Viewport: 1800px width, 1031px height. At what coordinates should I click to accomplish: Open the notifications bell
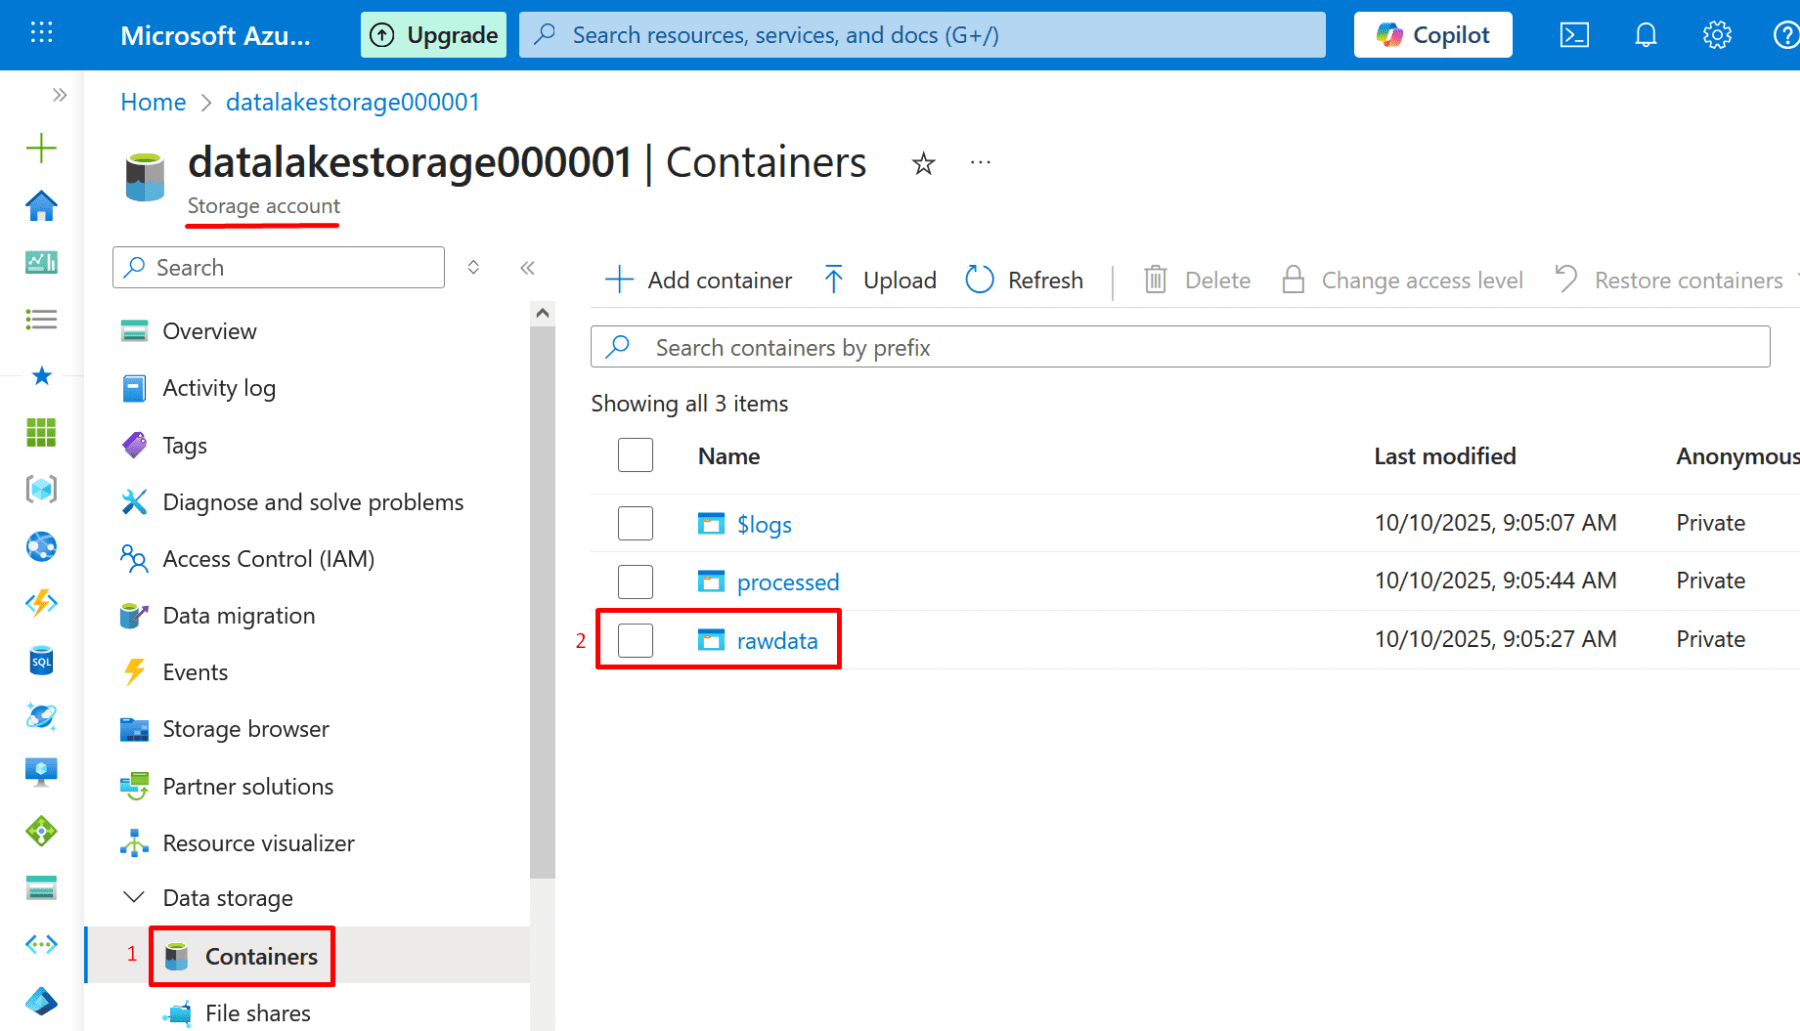point(1645,35)
